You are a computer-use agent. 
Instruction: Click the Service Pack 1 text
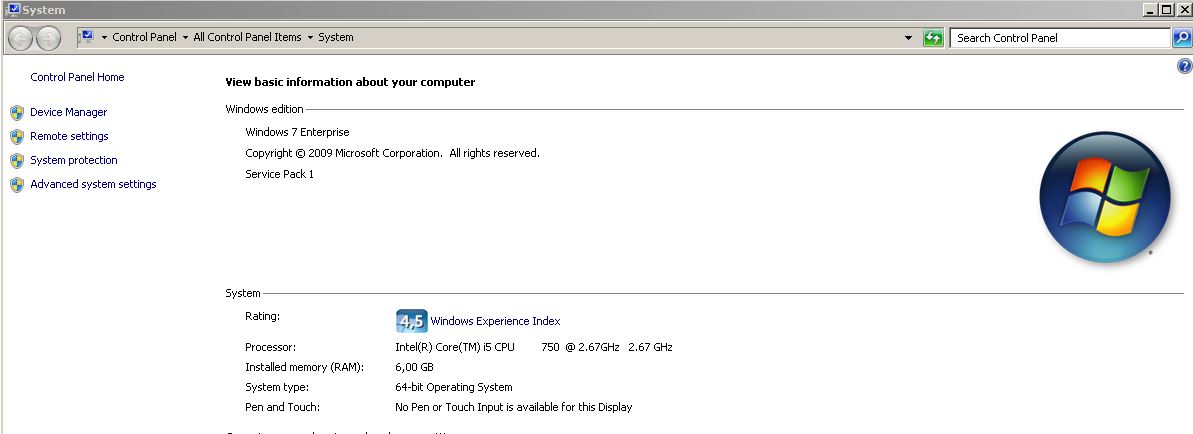(x=279, y=174)
